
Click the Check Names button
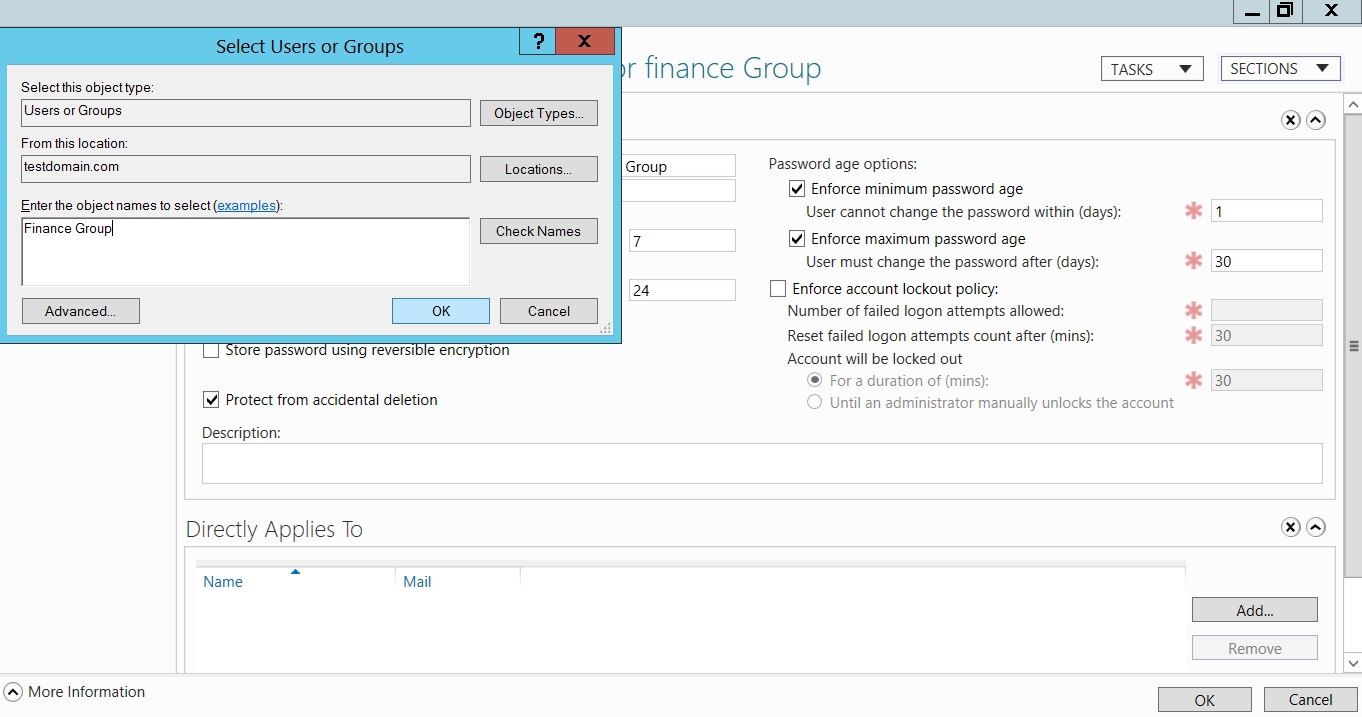(538, 231)
